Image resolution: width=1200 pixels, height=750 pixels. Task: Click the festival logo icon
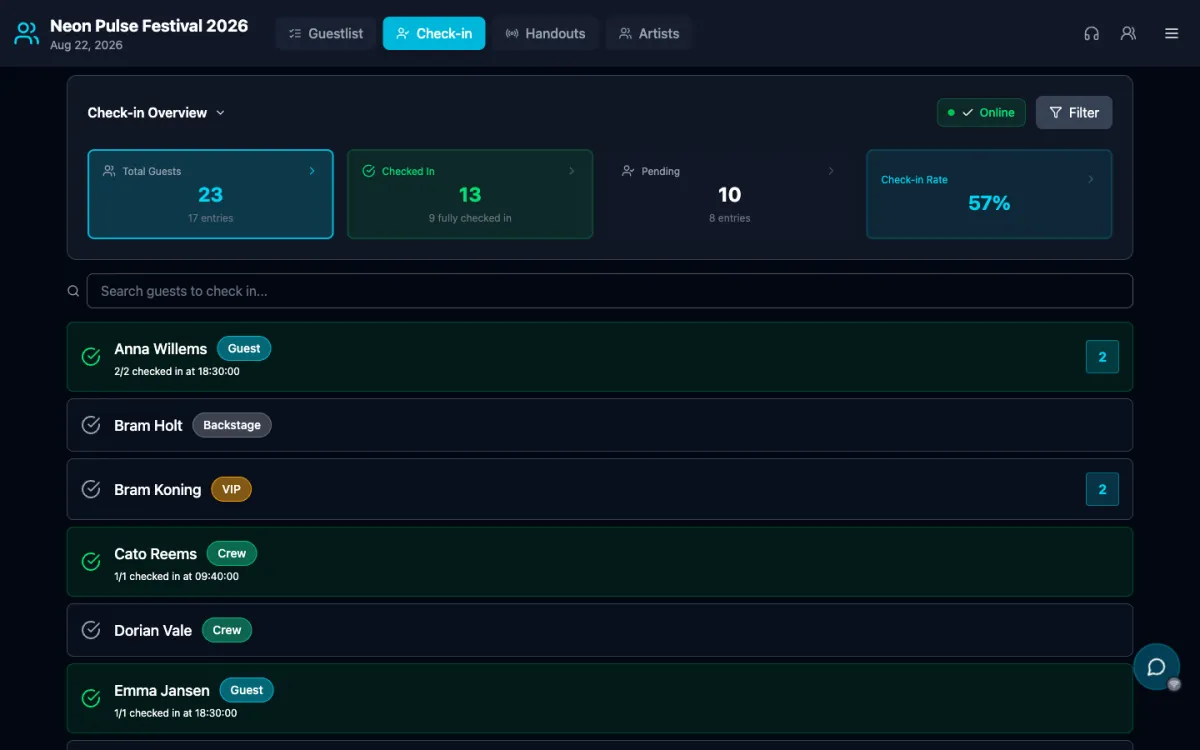(27, 33)
